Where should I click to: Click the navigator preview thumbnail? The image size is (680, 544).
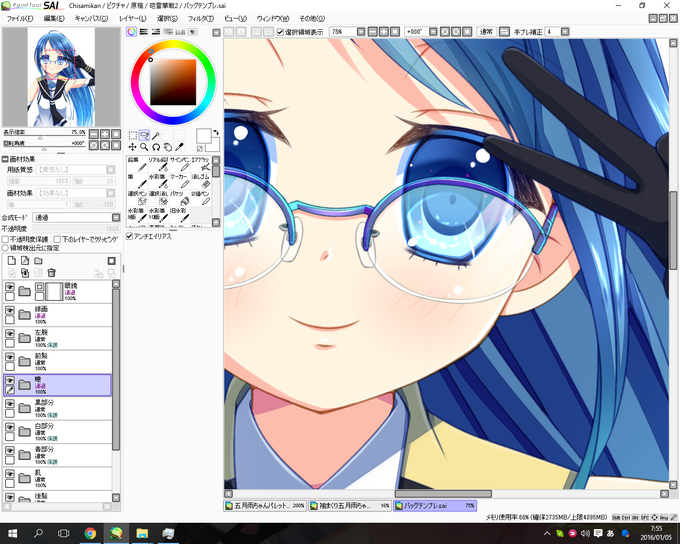coord(61,77)
